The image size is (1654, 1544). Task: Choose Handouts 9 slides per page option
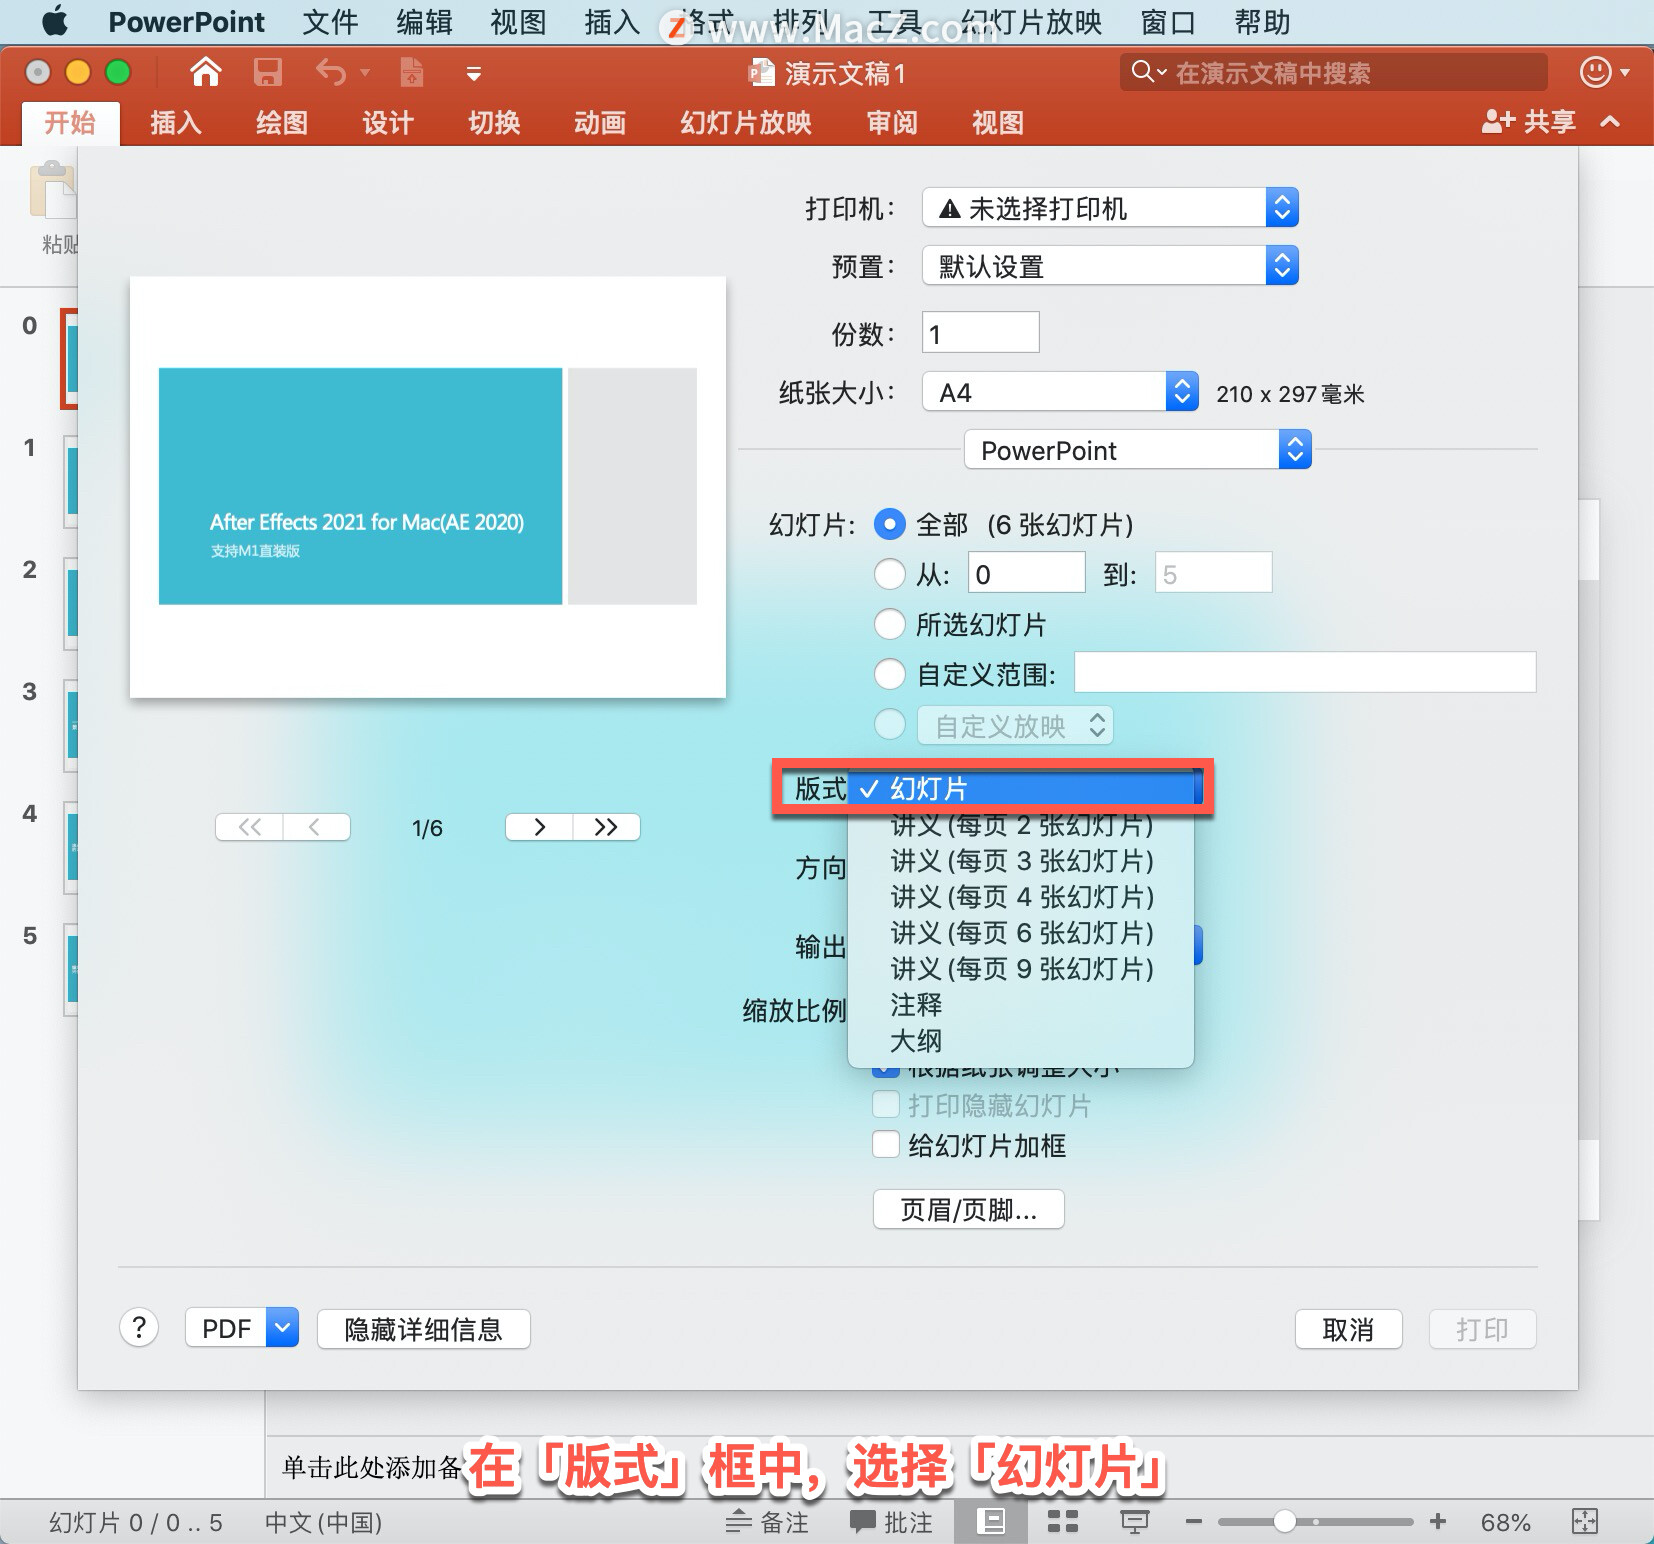tap(1021, 969)
